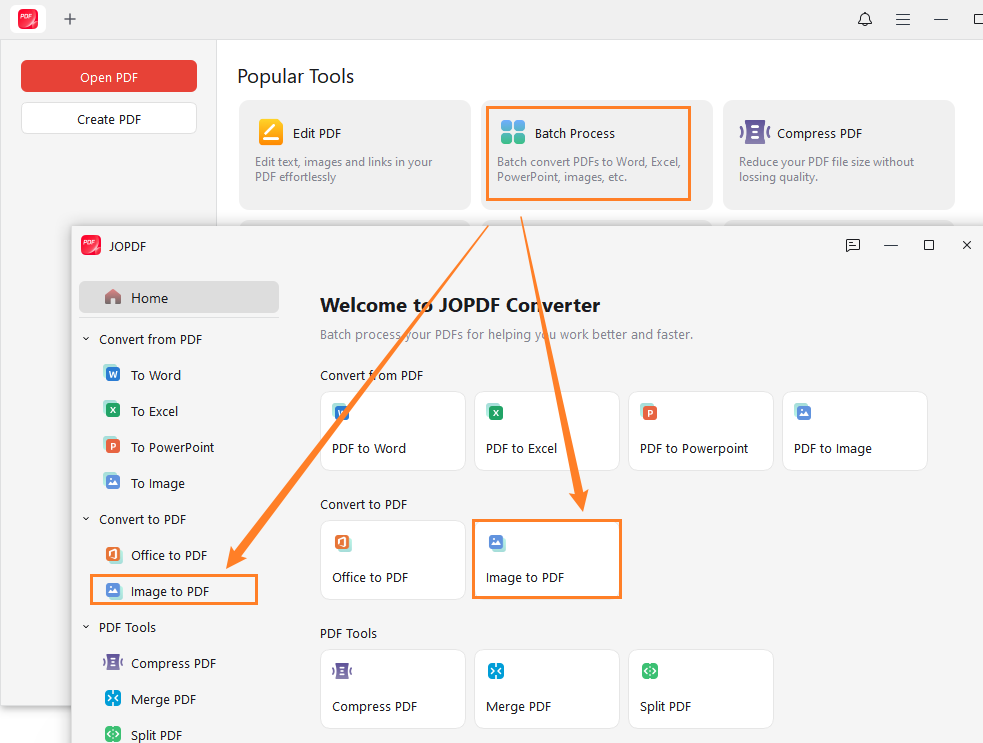
Task: Click the Excel icon on PDF to Excel card
Action: click(495, 412)
